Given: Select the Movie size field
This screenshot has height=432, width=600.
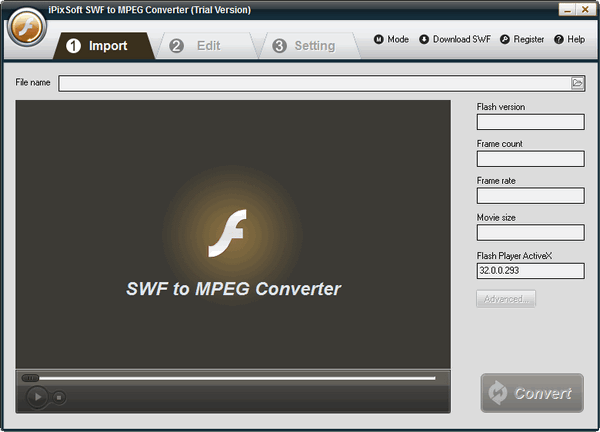Looking at the screenshot, I should (x=530, y=233).
